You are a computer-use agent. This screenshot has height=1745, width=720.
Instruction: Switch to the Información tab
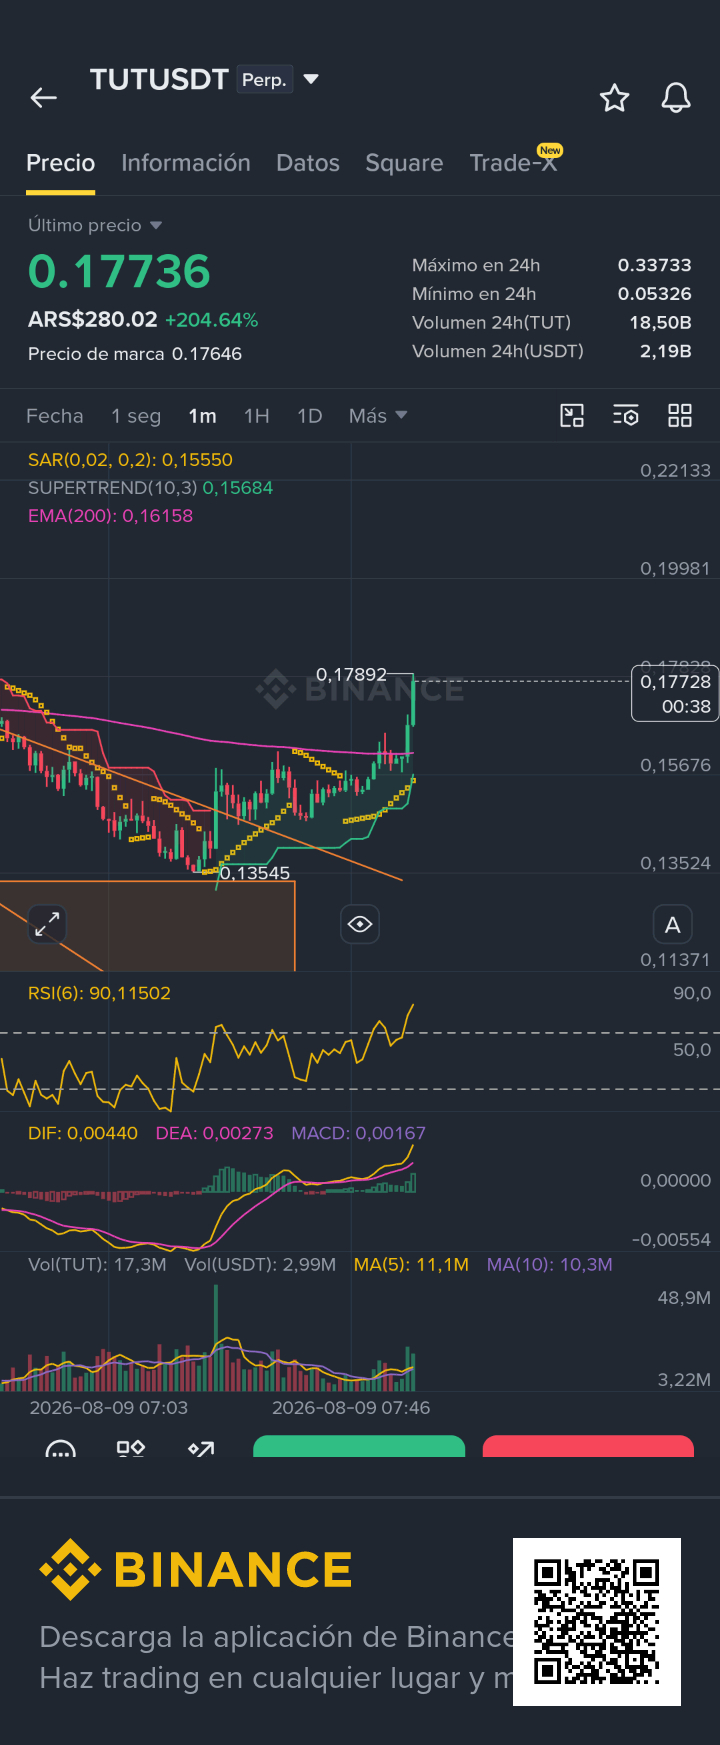pyautogui.click(x=186, y=163)
